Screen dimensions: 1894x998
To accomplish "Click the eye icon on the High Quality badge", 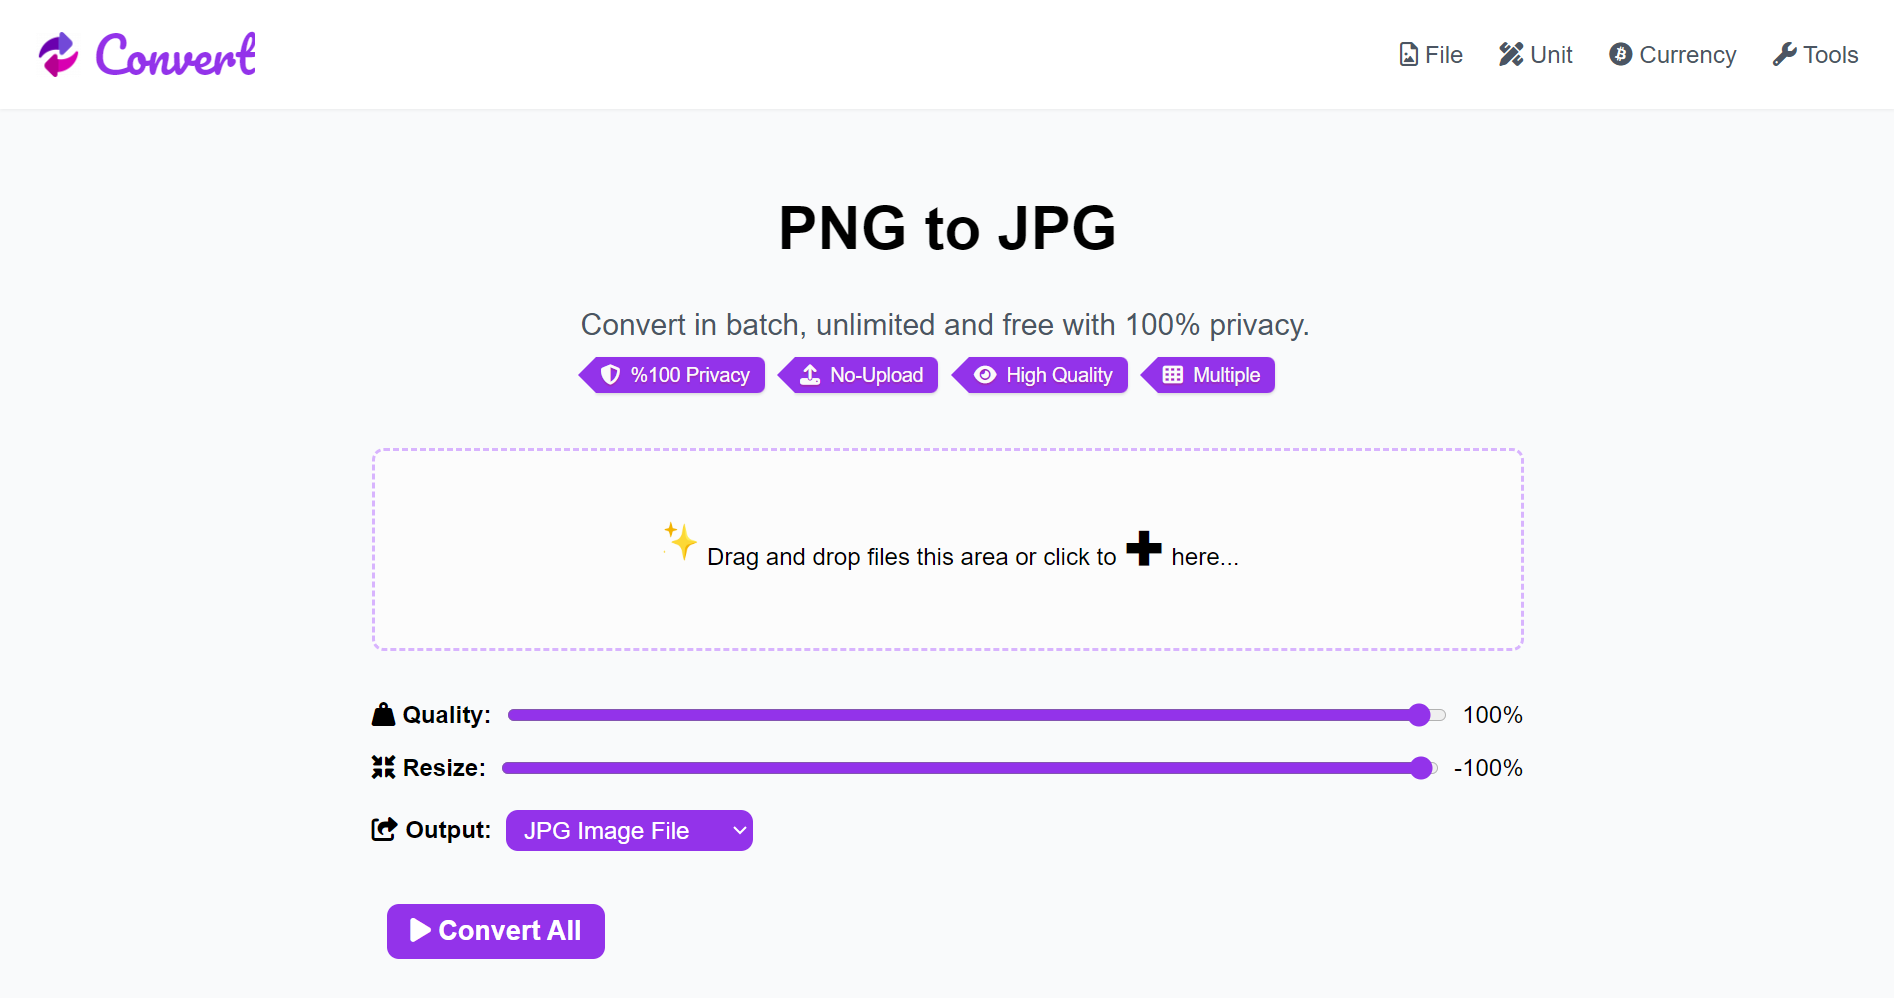I will click(x=985, y=375).
